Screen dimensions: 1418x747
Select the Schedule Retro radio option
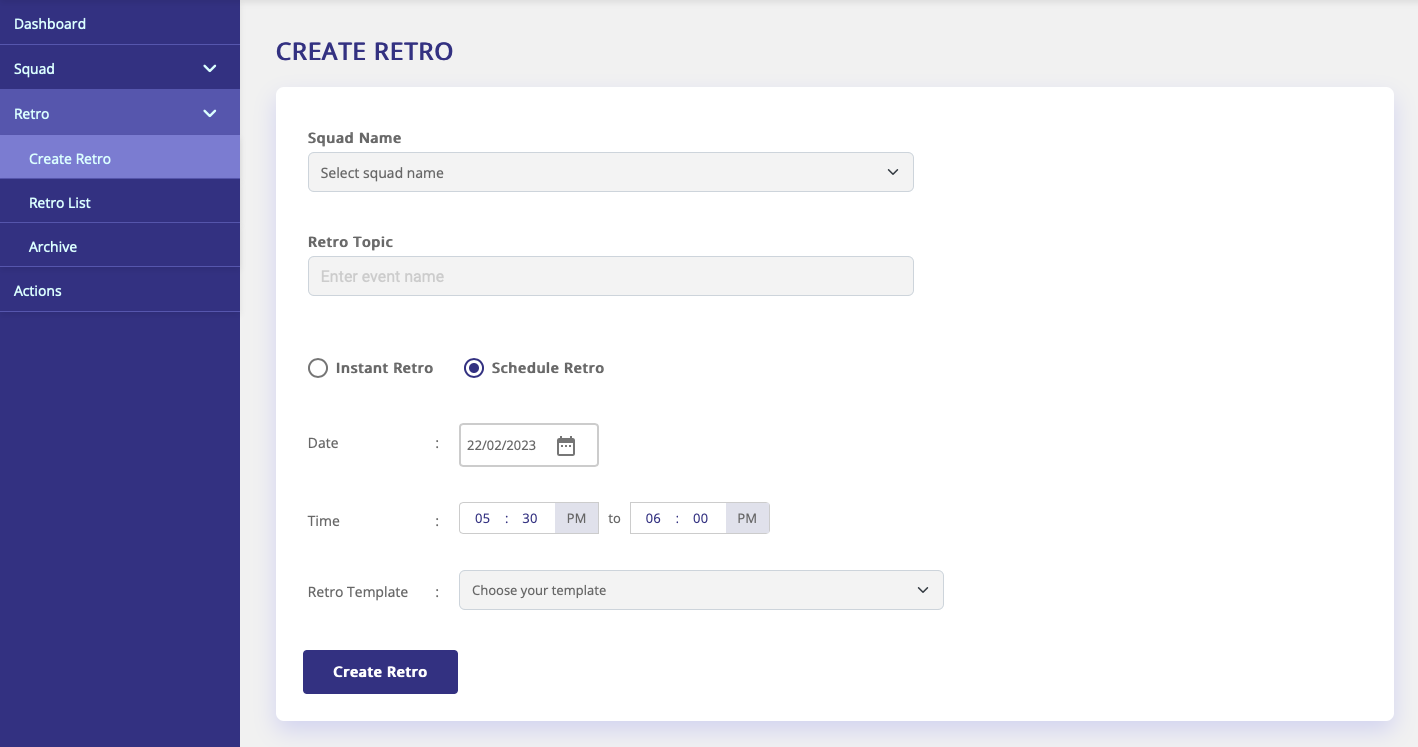click(474, 368)
